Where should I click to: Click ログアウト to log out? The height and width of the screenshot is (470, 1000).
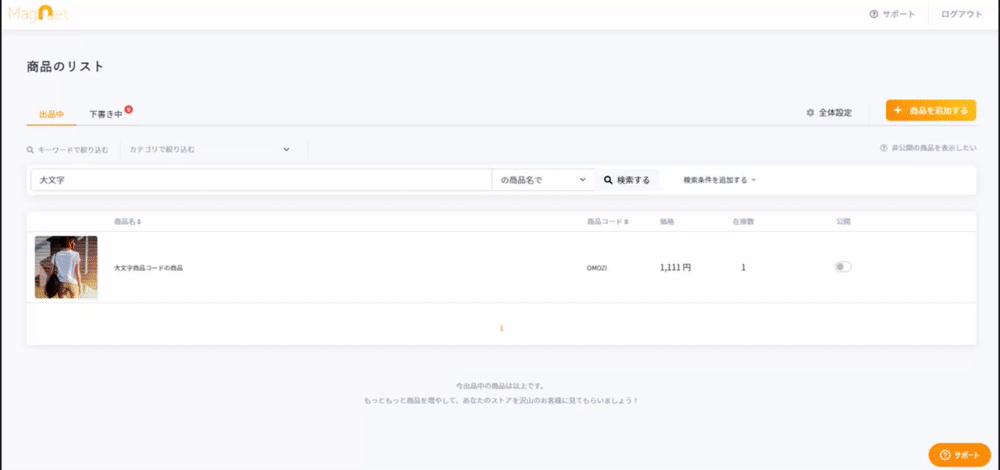click(962, 14)
